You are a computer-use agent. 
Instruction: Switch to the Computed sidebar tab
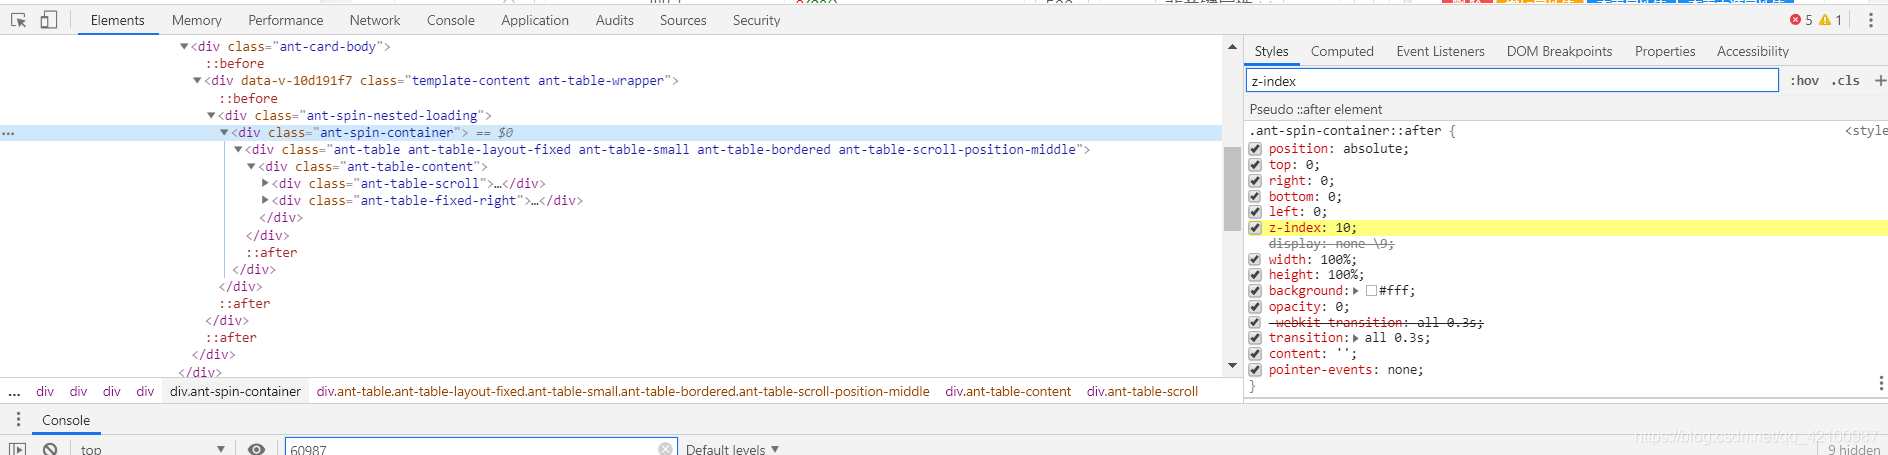click(x=1342, y=51)
